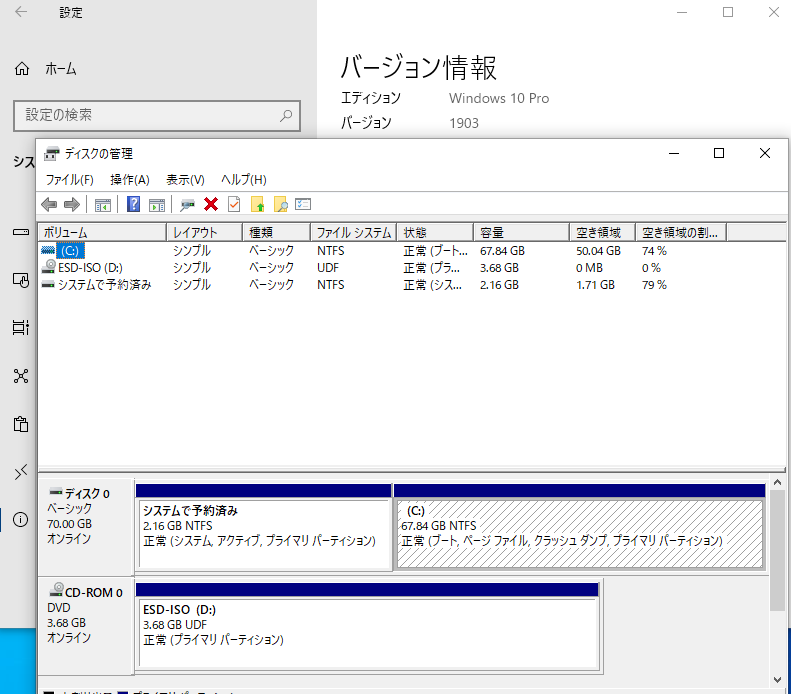Click the 正常 (プラ... status cell
This screenshot has width=791, height=694.
coord(431,268)
